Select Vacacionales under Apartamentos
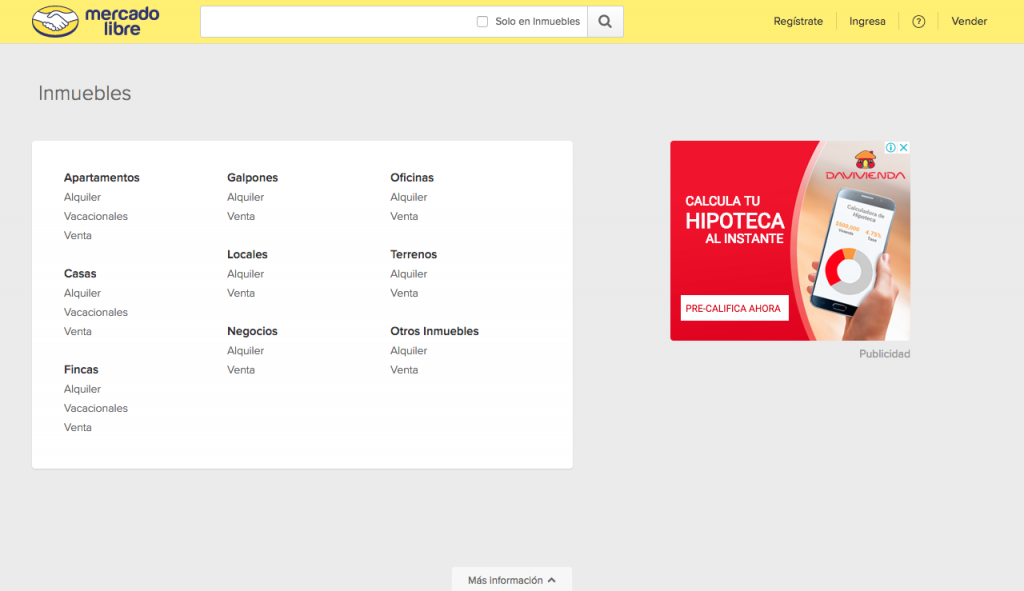Image resolution: width=1024 pixels, height=591 pixels. (96, 216)
